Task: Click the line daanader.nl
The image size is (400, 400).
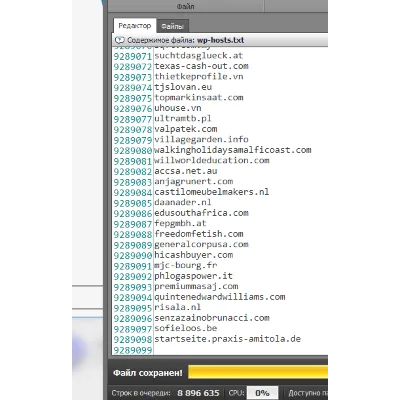Action: pos(183,202)
